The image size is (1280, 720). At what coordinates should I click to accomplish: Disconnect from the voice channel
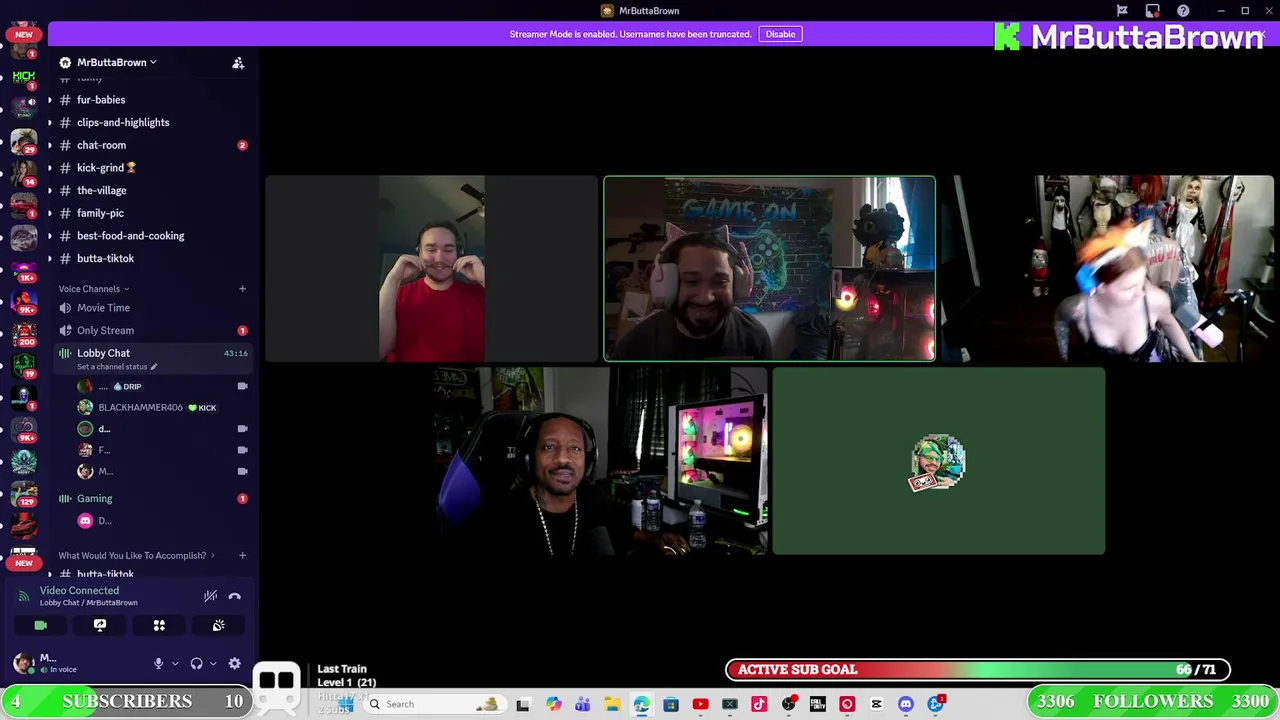(x=235, y=596)
